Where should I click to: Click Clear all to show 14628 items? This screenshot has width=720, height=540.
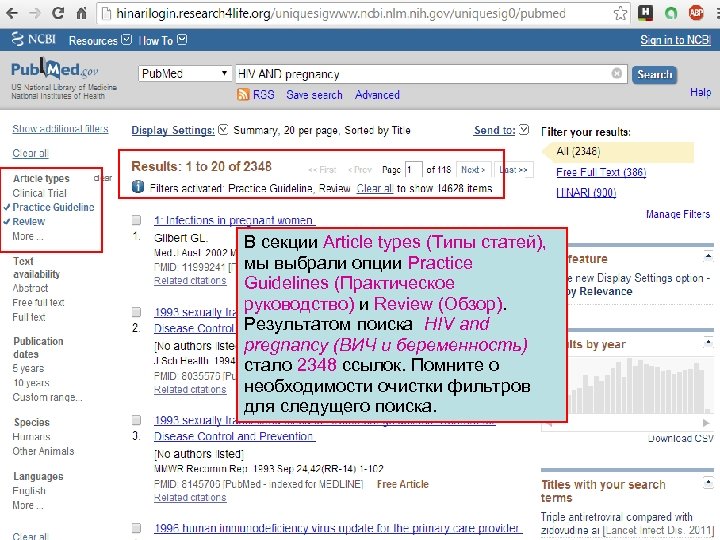coord(375,188)
